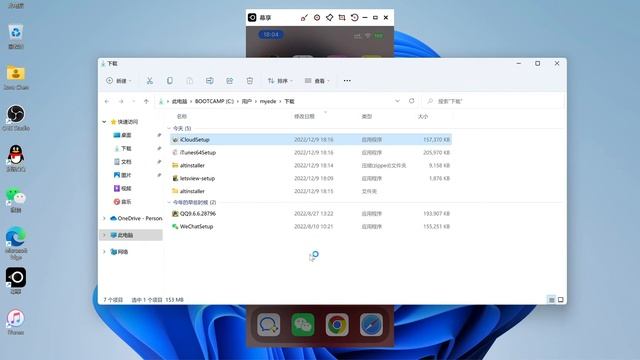Image resolution: width=640 pixels, height=360 pixels.
Task: Click the Rename icon in Explorer toolbar
Action: point(209,81)
